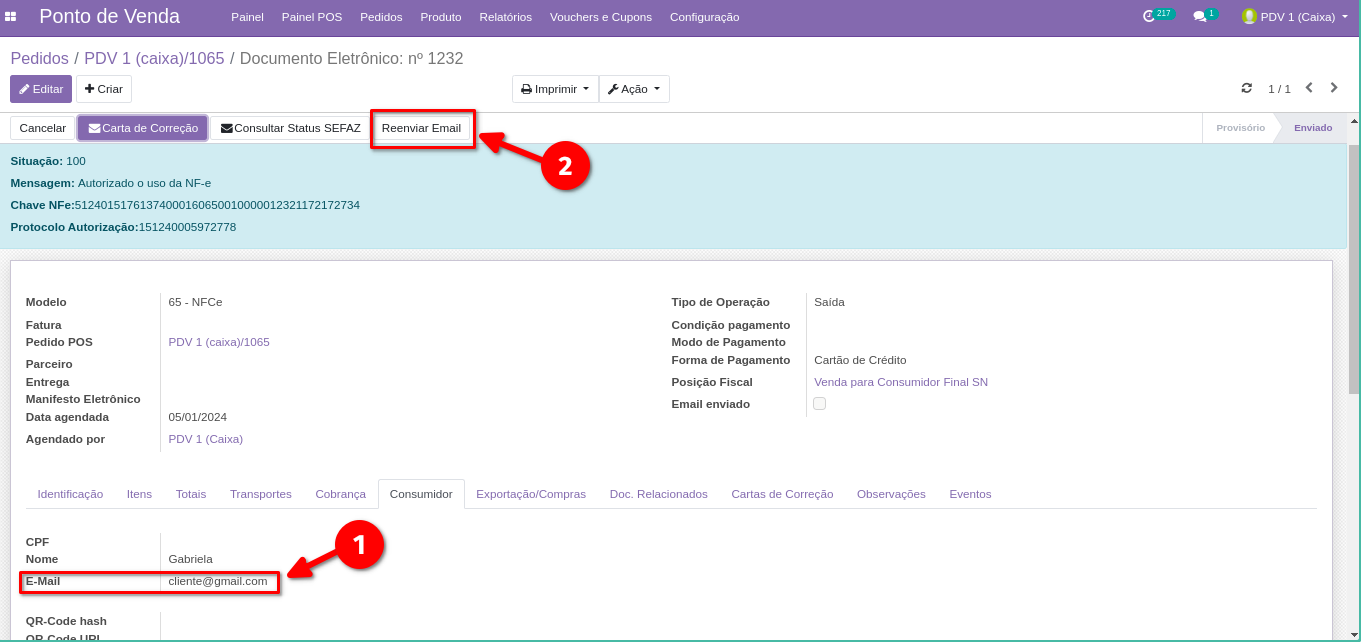This screenshot has width=1361, height=642.
Task: Click the refresh icon beside the pager
Action: [1247, 88]
